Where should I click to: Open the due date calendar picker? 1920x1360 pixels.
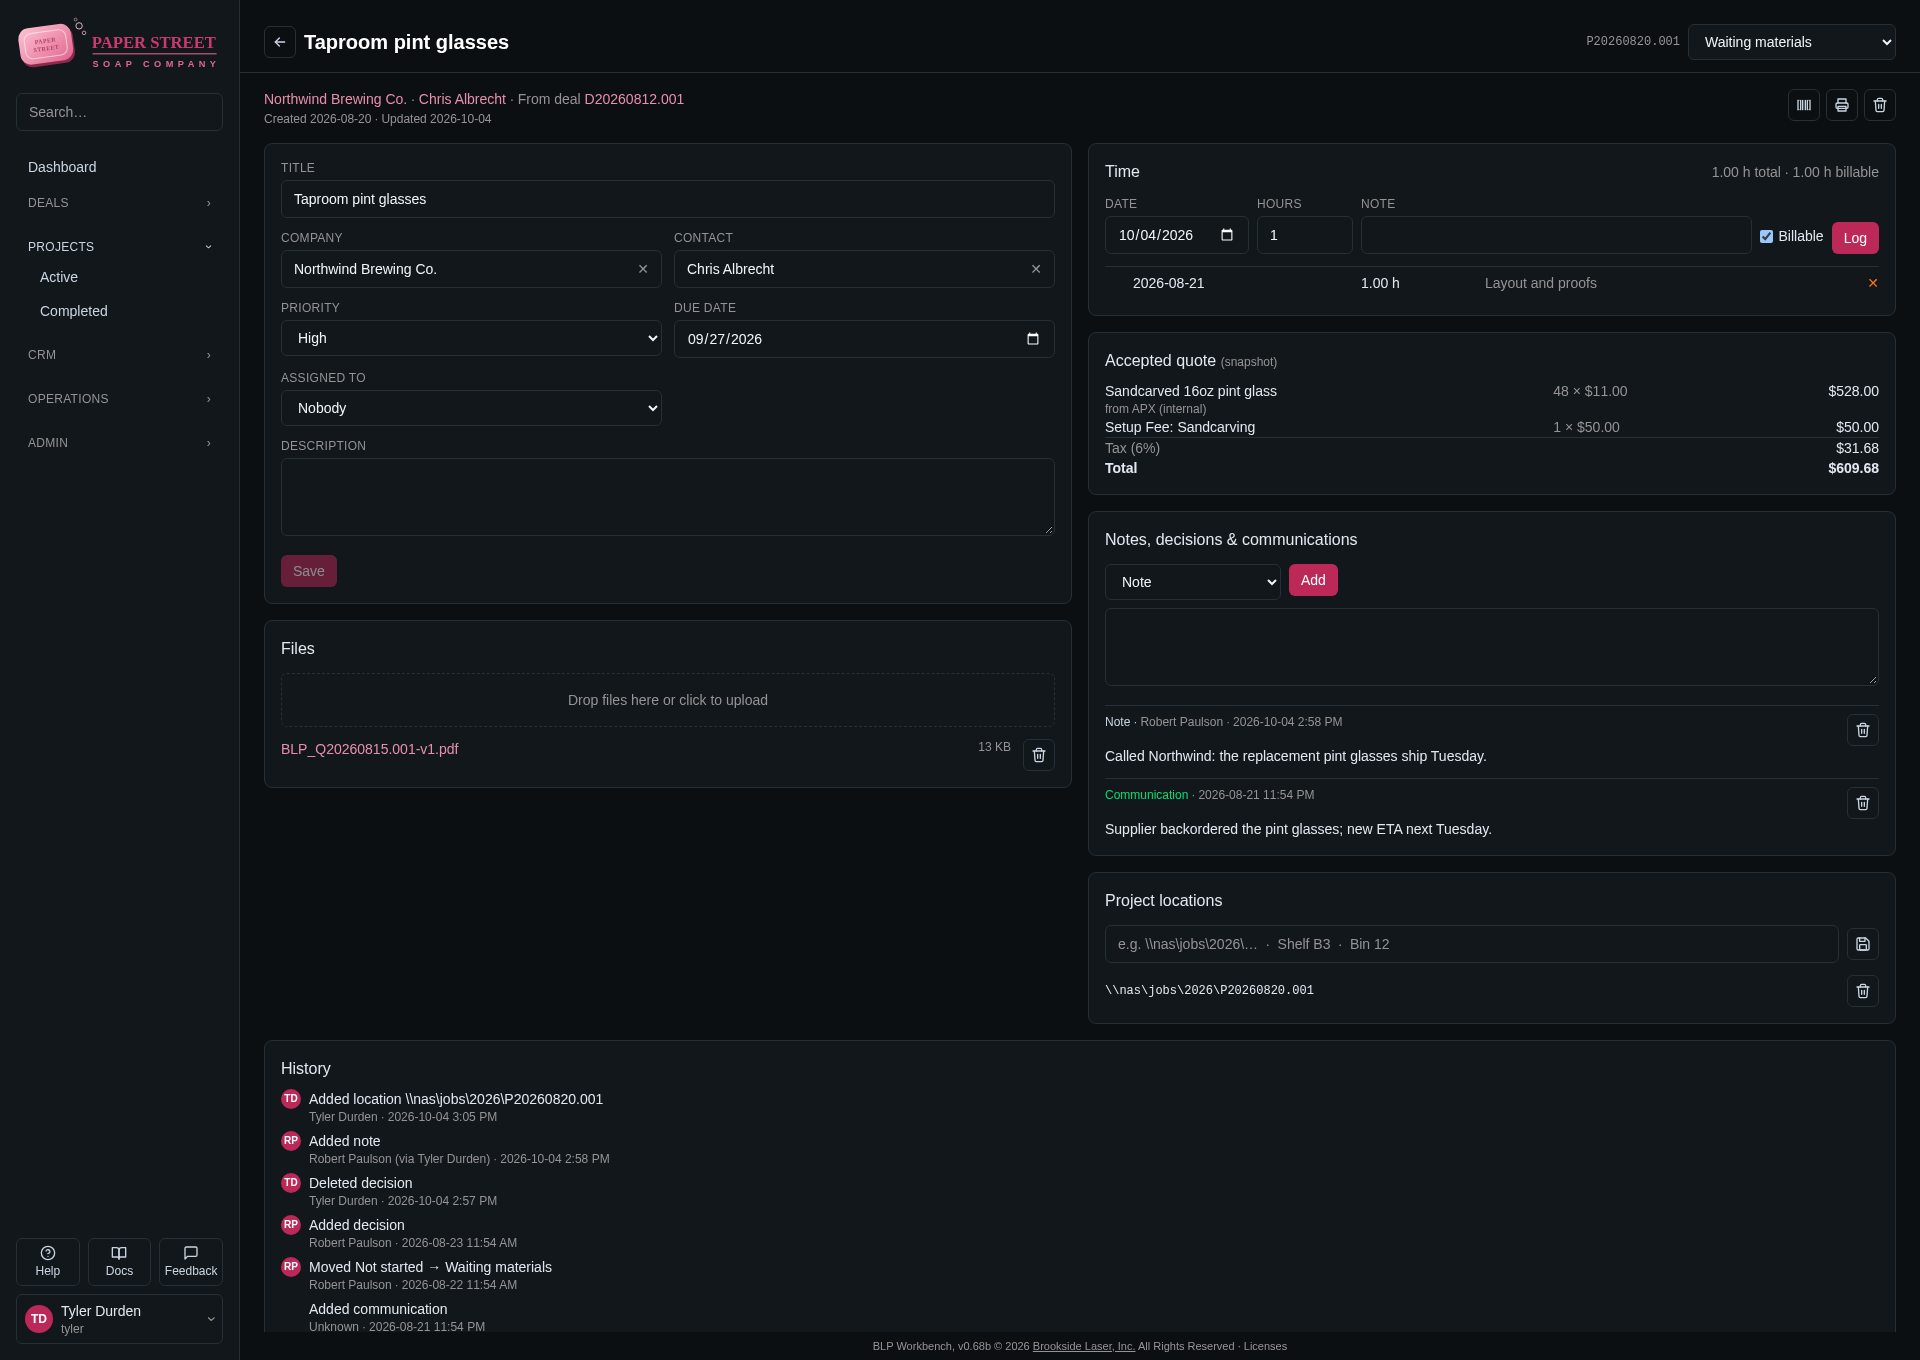coord(1033,339)
